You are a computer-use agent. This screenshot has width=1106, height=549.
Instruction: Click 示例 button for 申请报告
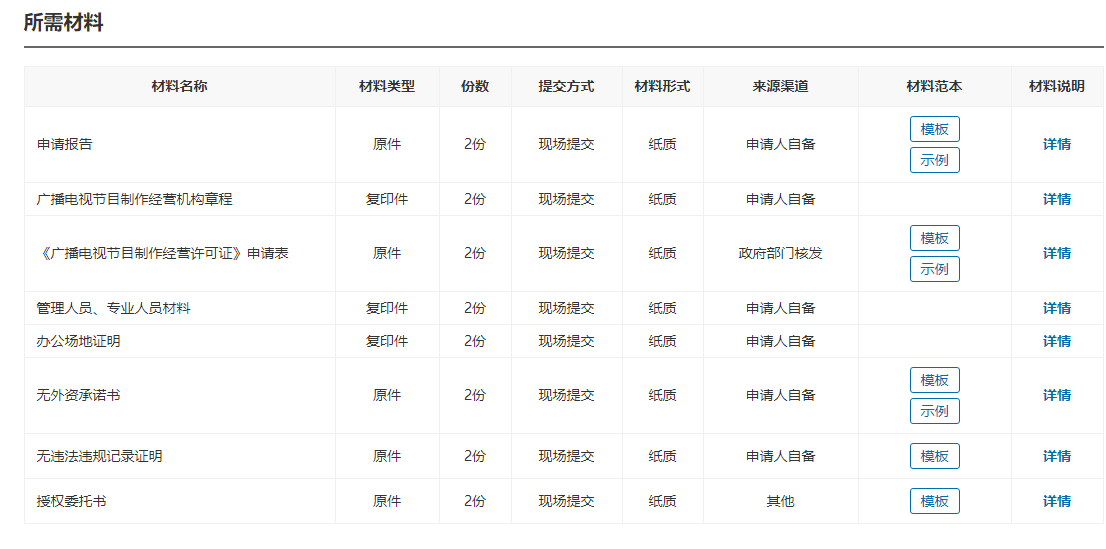click(934, 160)
